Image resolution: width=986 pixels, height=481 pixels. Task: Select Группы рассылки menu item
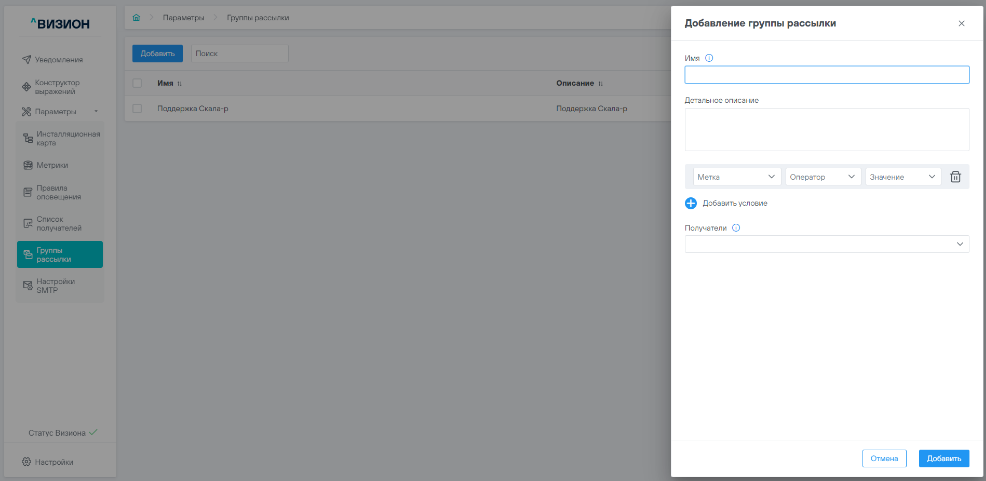tap(60, 255)
